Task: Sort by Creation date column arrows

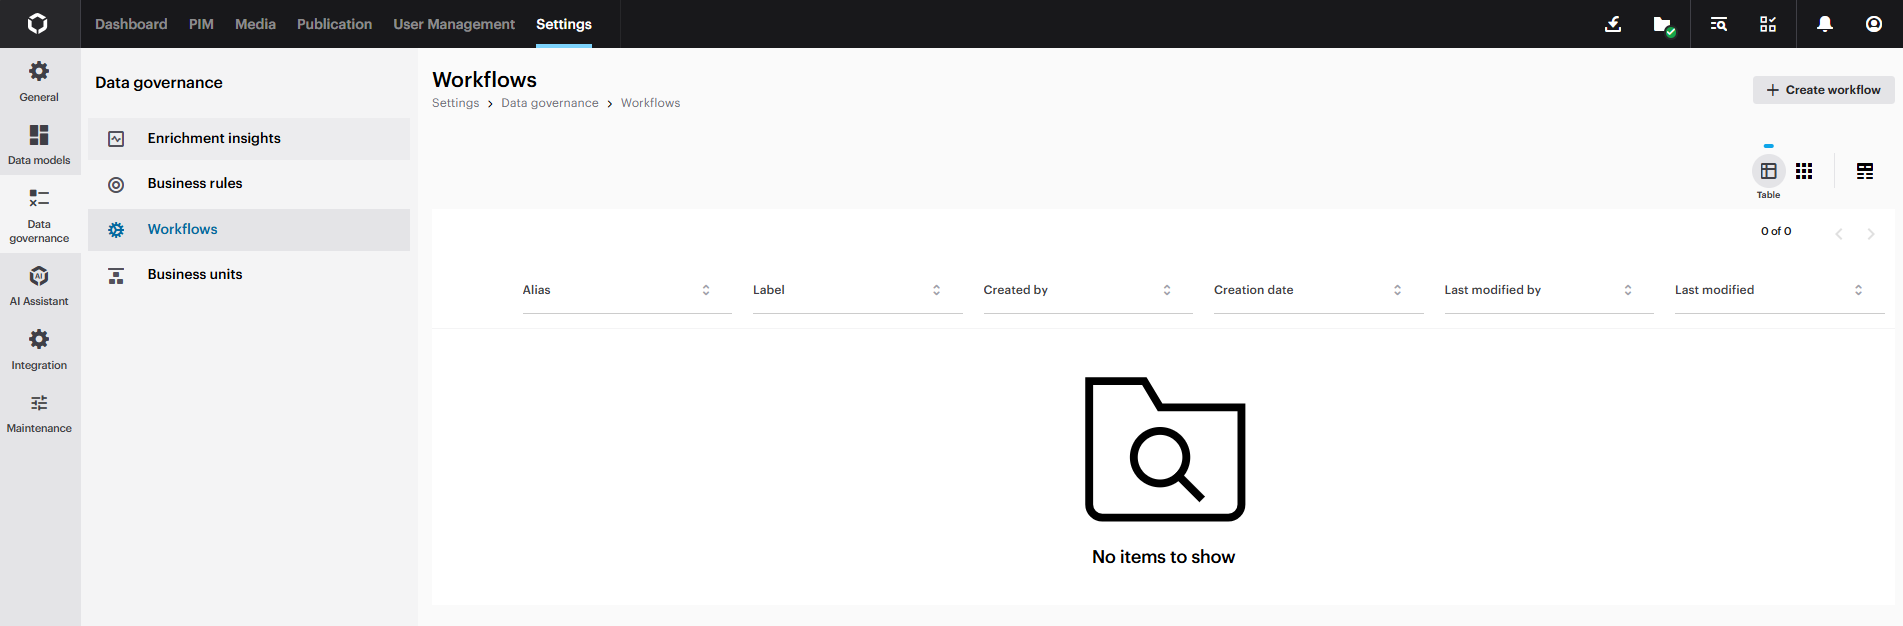Action: [1397, 290]
